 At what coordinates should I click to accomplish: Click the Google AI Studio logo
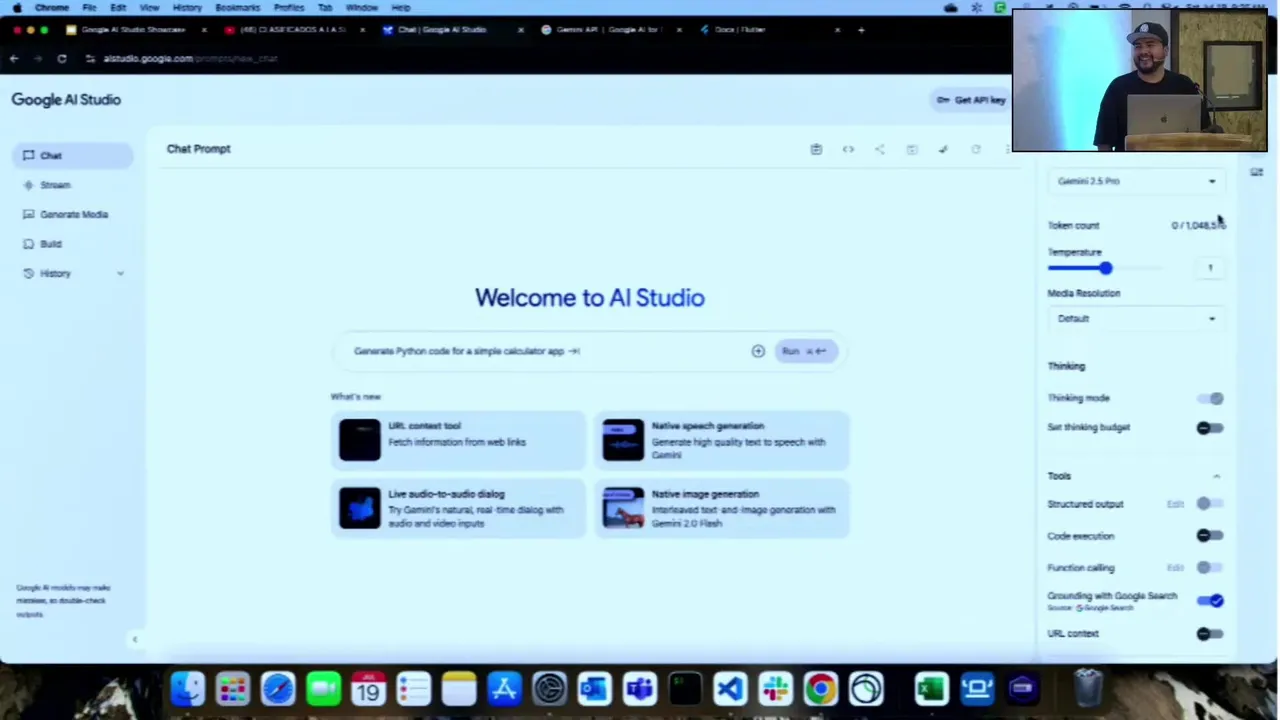(x=66, y=100)
